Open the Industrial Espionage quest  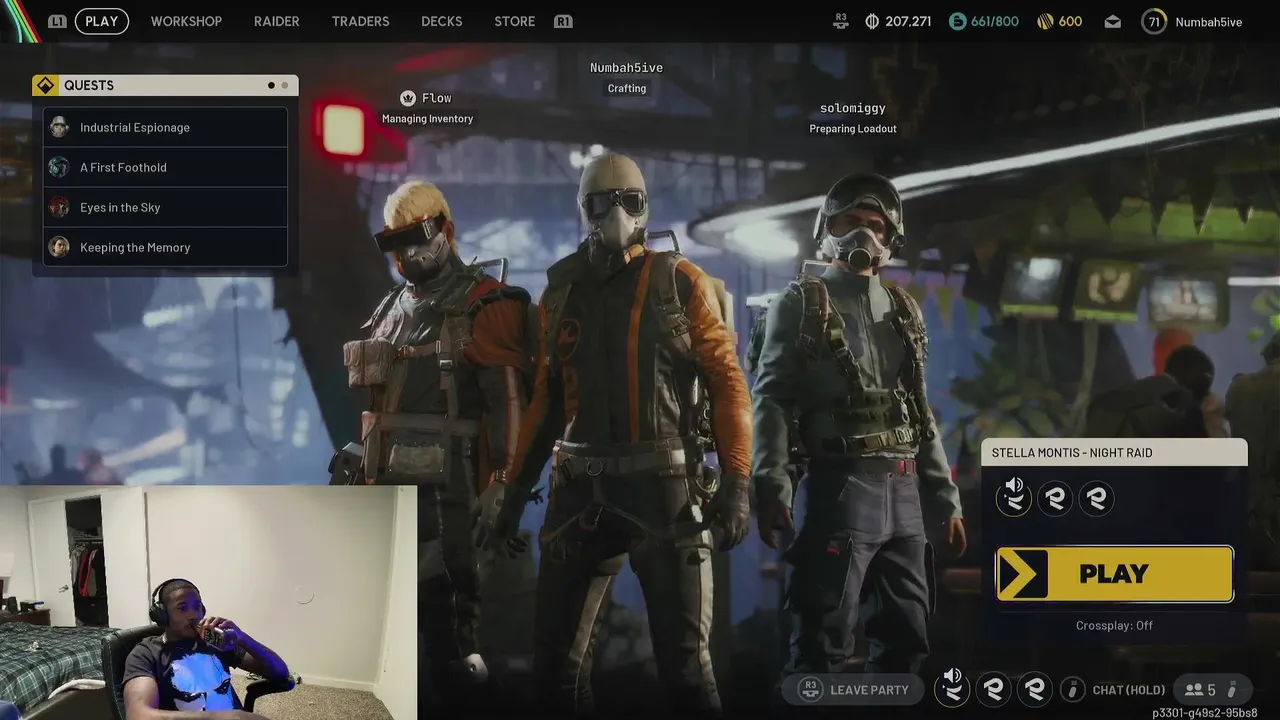(166, 127)
